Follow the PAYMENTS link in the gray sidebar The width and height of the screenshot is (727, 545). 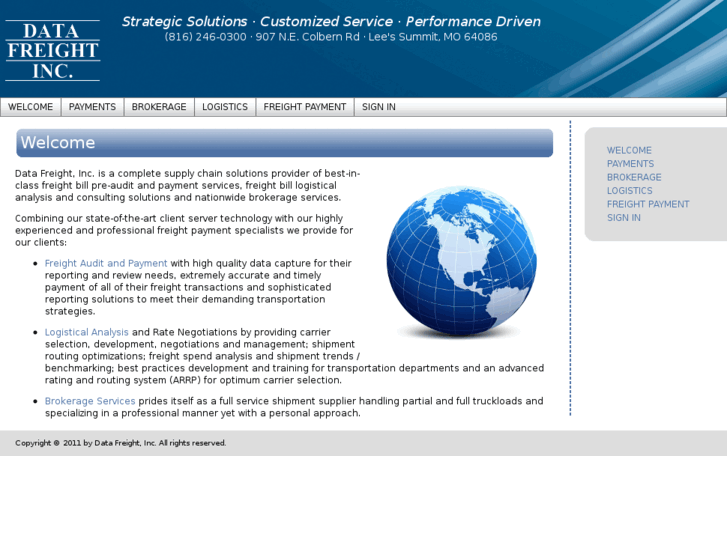pyautogui.click(x=630, y=164)
